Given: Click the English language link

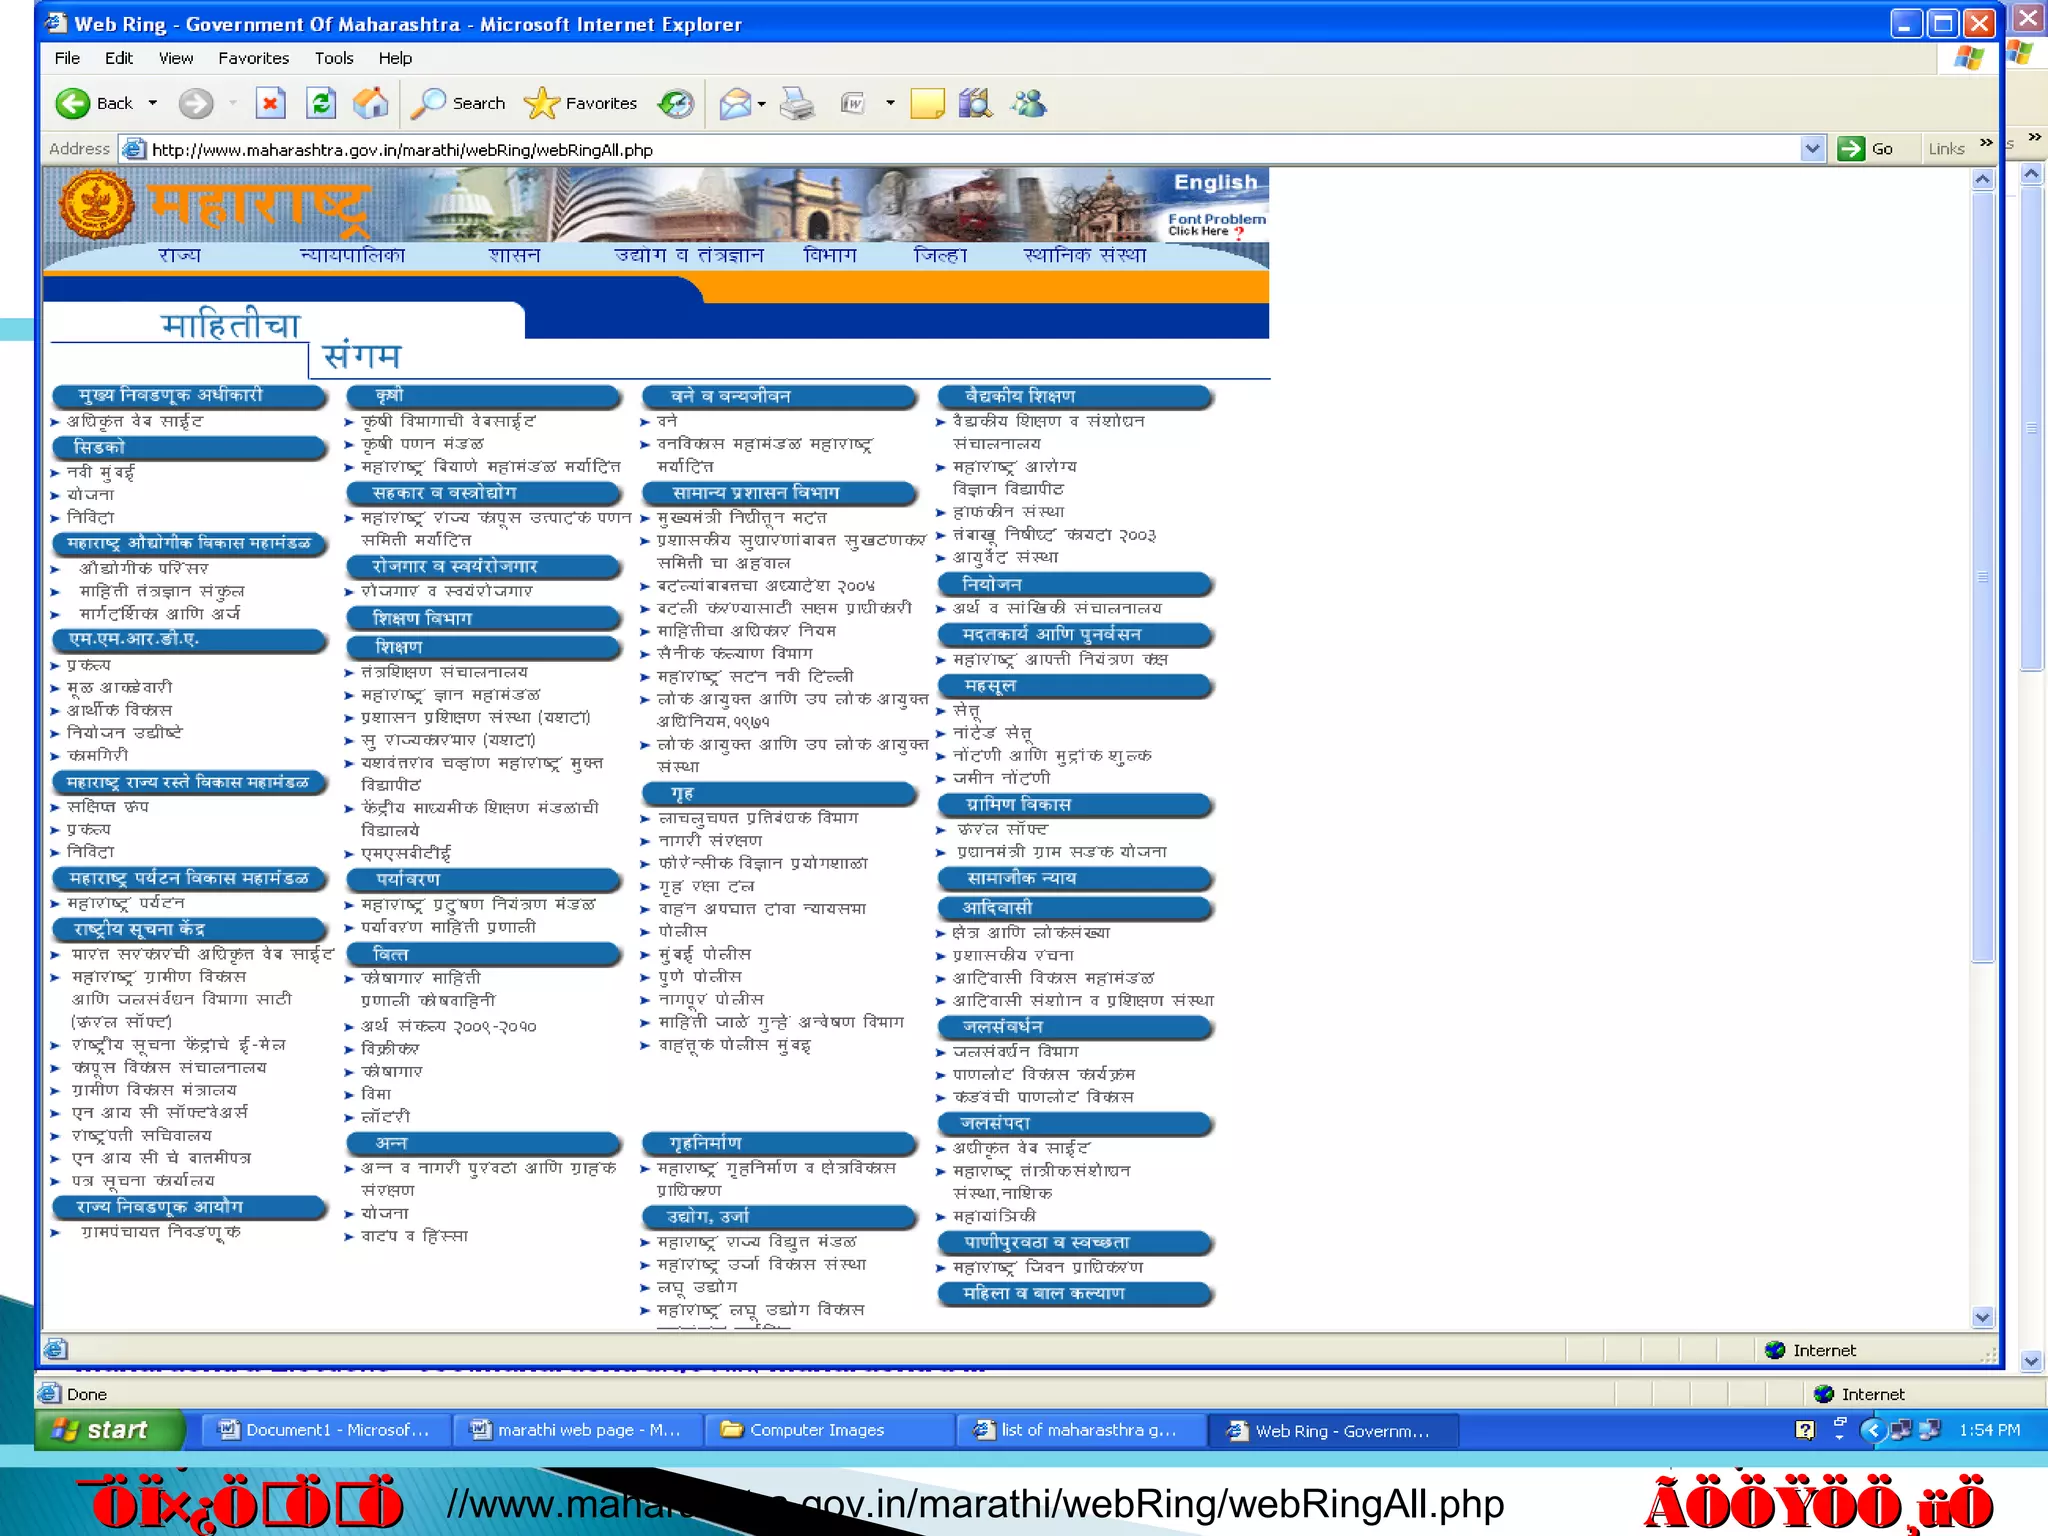Looking at the screenshot, I should [x=1214, y=182].
